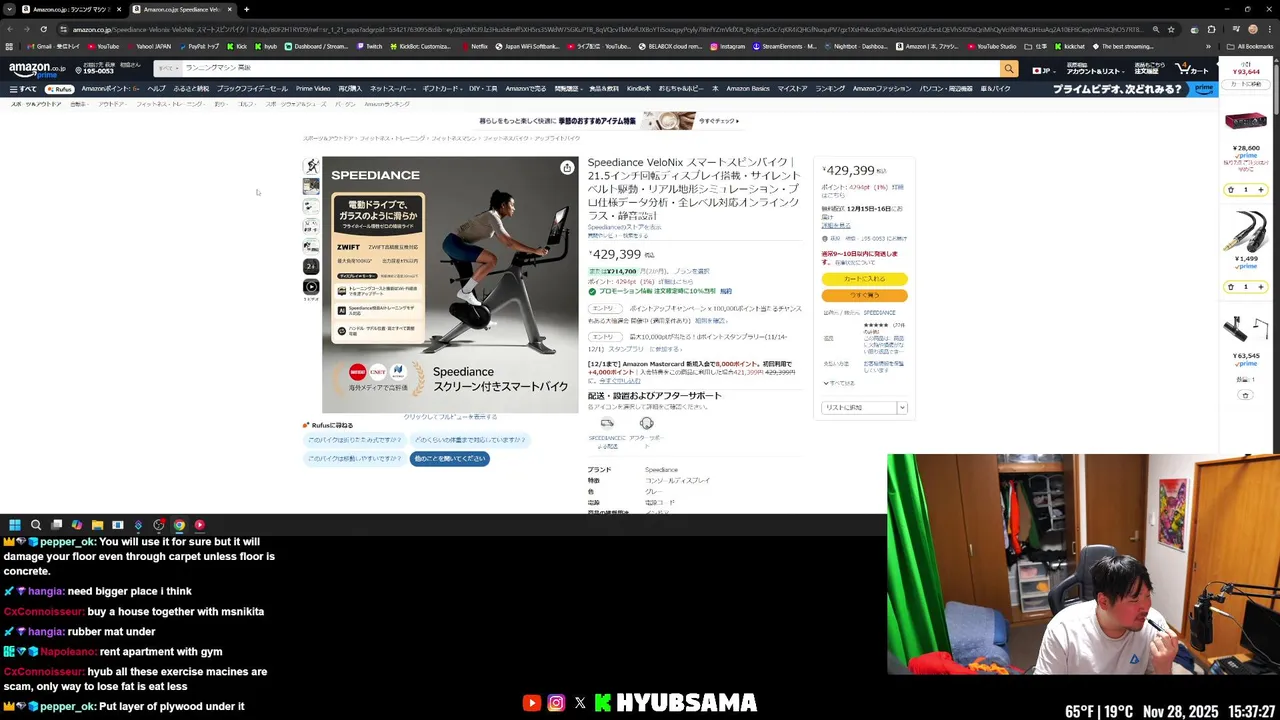Bookmark this page with star icon
Viewport: 1280px width, 720px height.
tap(1172, 29)
